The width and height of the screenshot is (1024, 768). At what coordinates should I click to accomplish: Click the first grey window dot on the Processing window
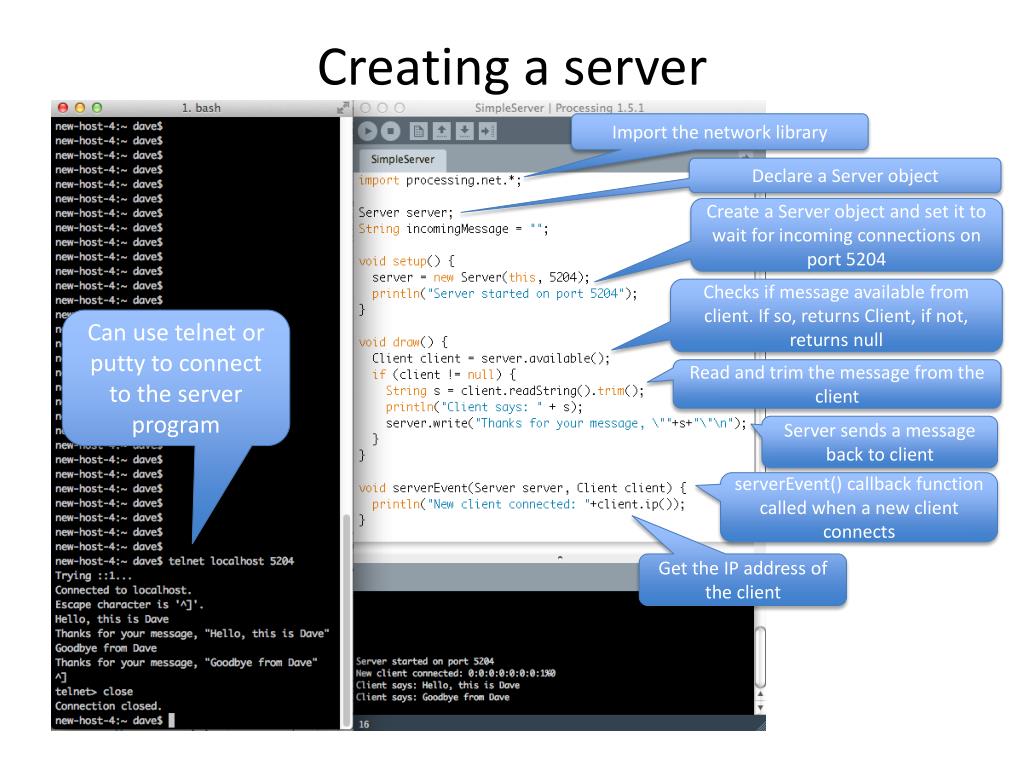click(x=366, y=108)
